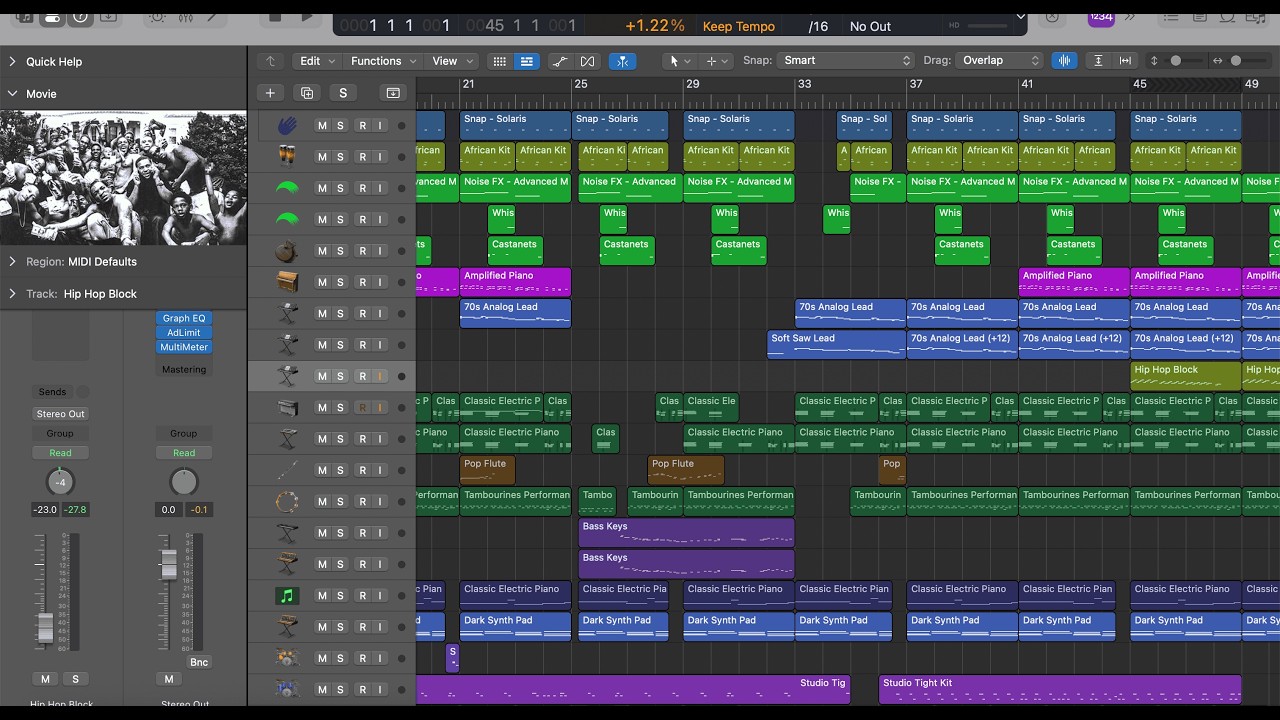Toggle the Flex view icon
The width and height of the screenshot is (1280, 720).
point(587,61)
